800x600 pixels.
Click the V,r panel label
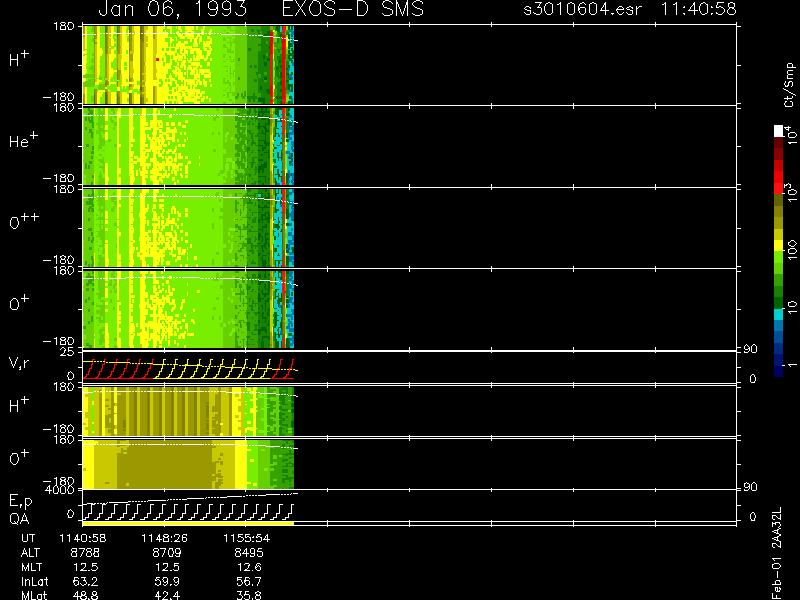coord(19,364)
